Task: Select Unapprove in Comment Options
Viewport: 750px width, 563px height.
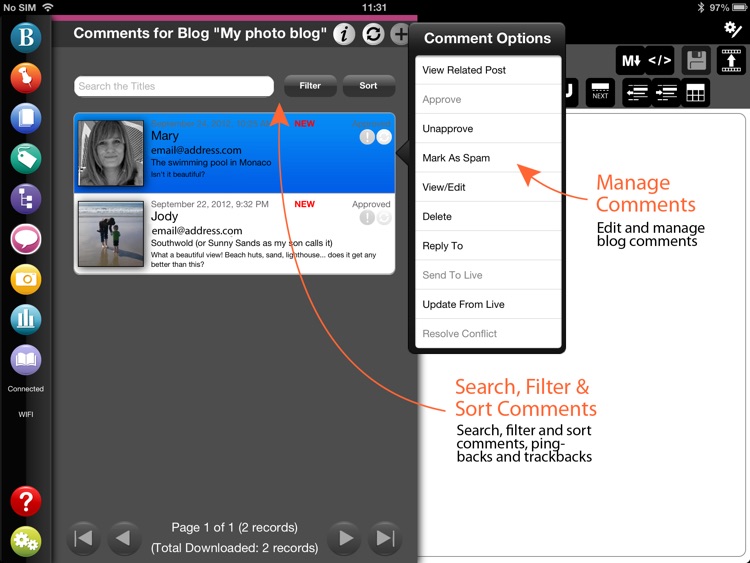Action: coord(488,129)
